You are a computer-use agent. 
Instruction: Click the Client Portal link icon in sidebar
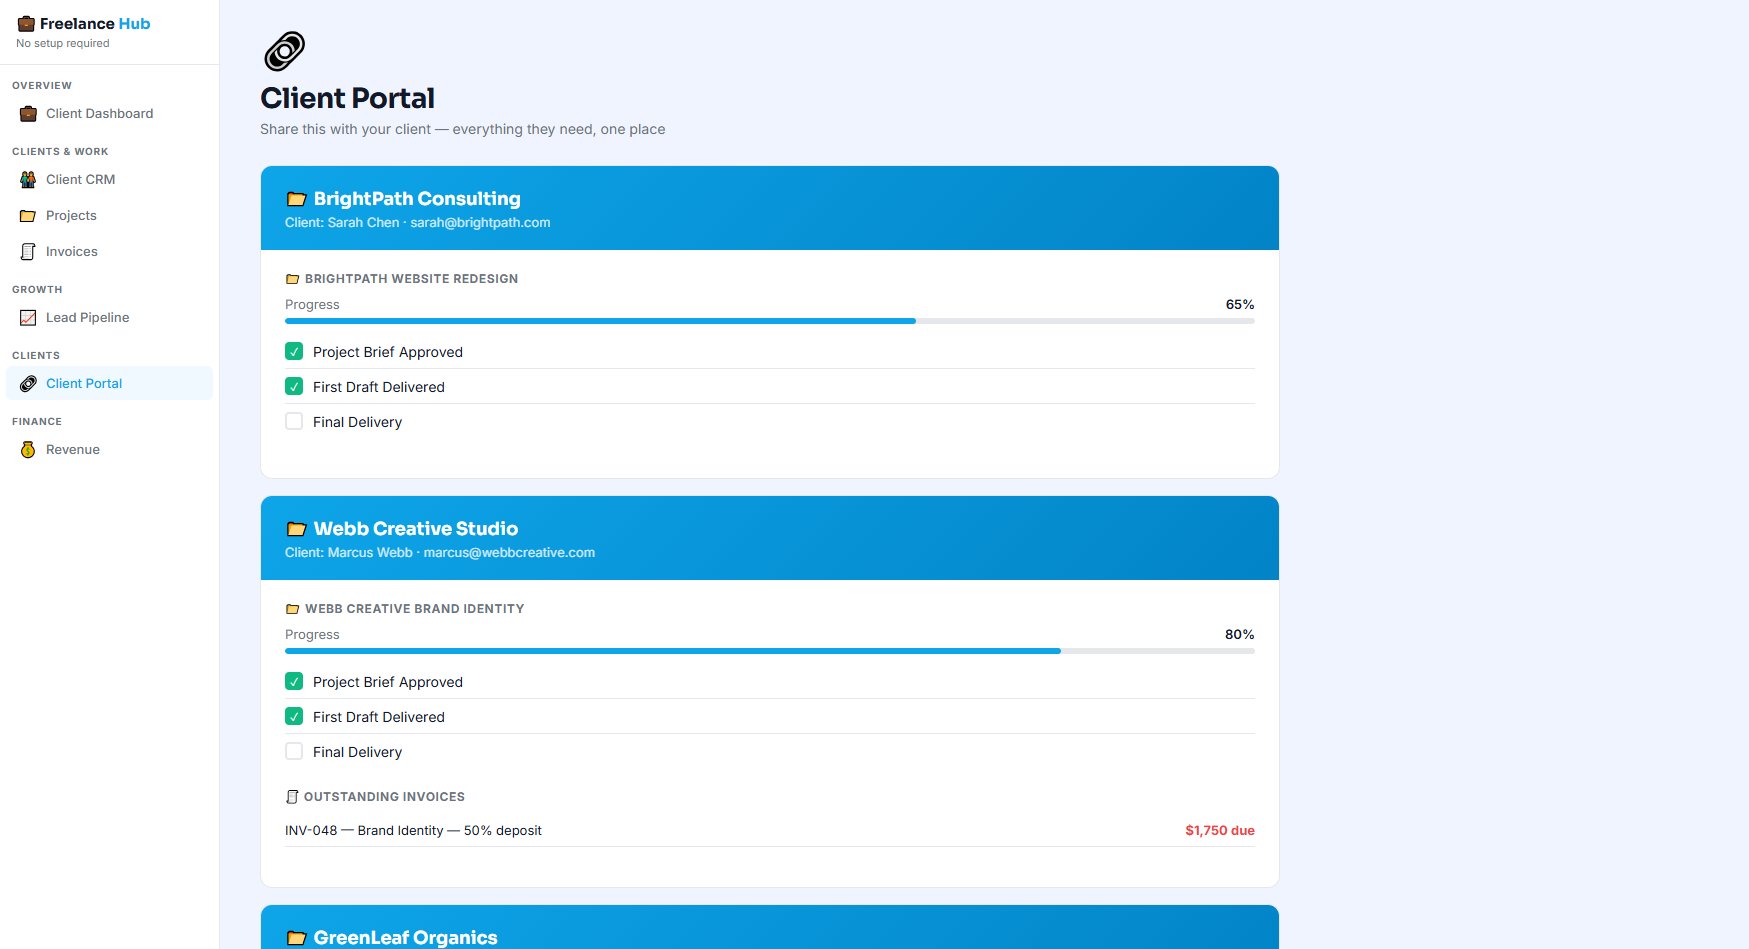click(28, 384)
